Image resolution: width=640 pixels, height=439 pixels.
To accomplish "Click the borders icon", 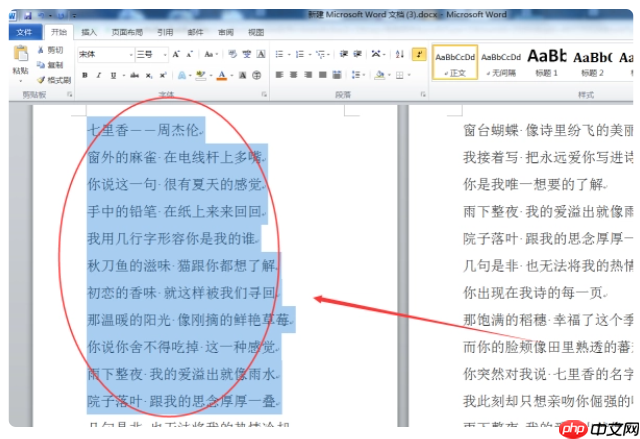I will point(400,75).
